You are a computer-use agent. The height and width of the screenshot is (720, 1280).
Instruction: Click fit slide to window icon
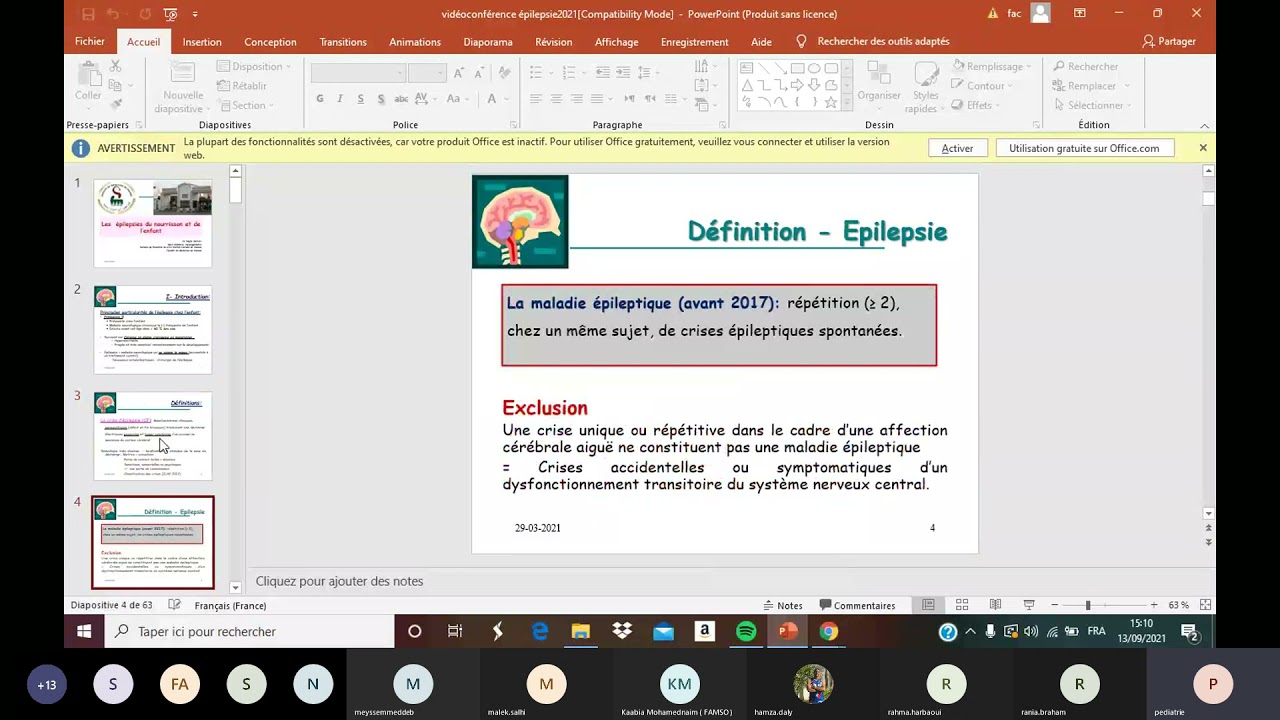point(1205,605)
